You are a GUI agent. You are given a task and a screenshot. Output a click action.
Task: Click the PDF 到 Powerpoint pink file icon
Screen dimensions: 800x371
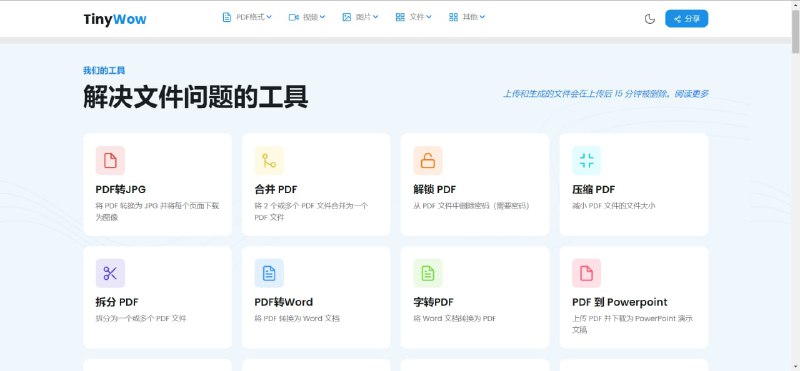click(x=587, y=273)
